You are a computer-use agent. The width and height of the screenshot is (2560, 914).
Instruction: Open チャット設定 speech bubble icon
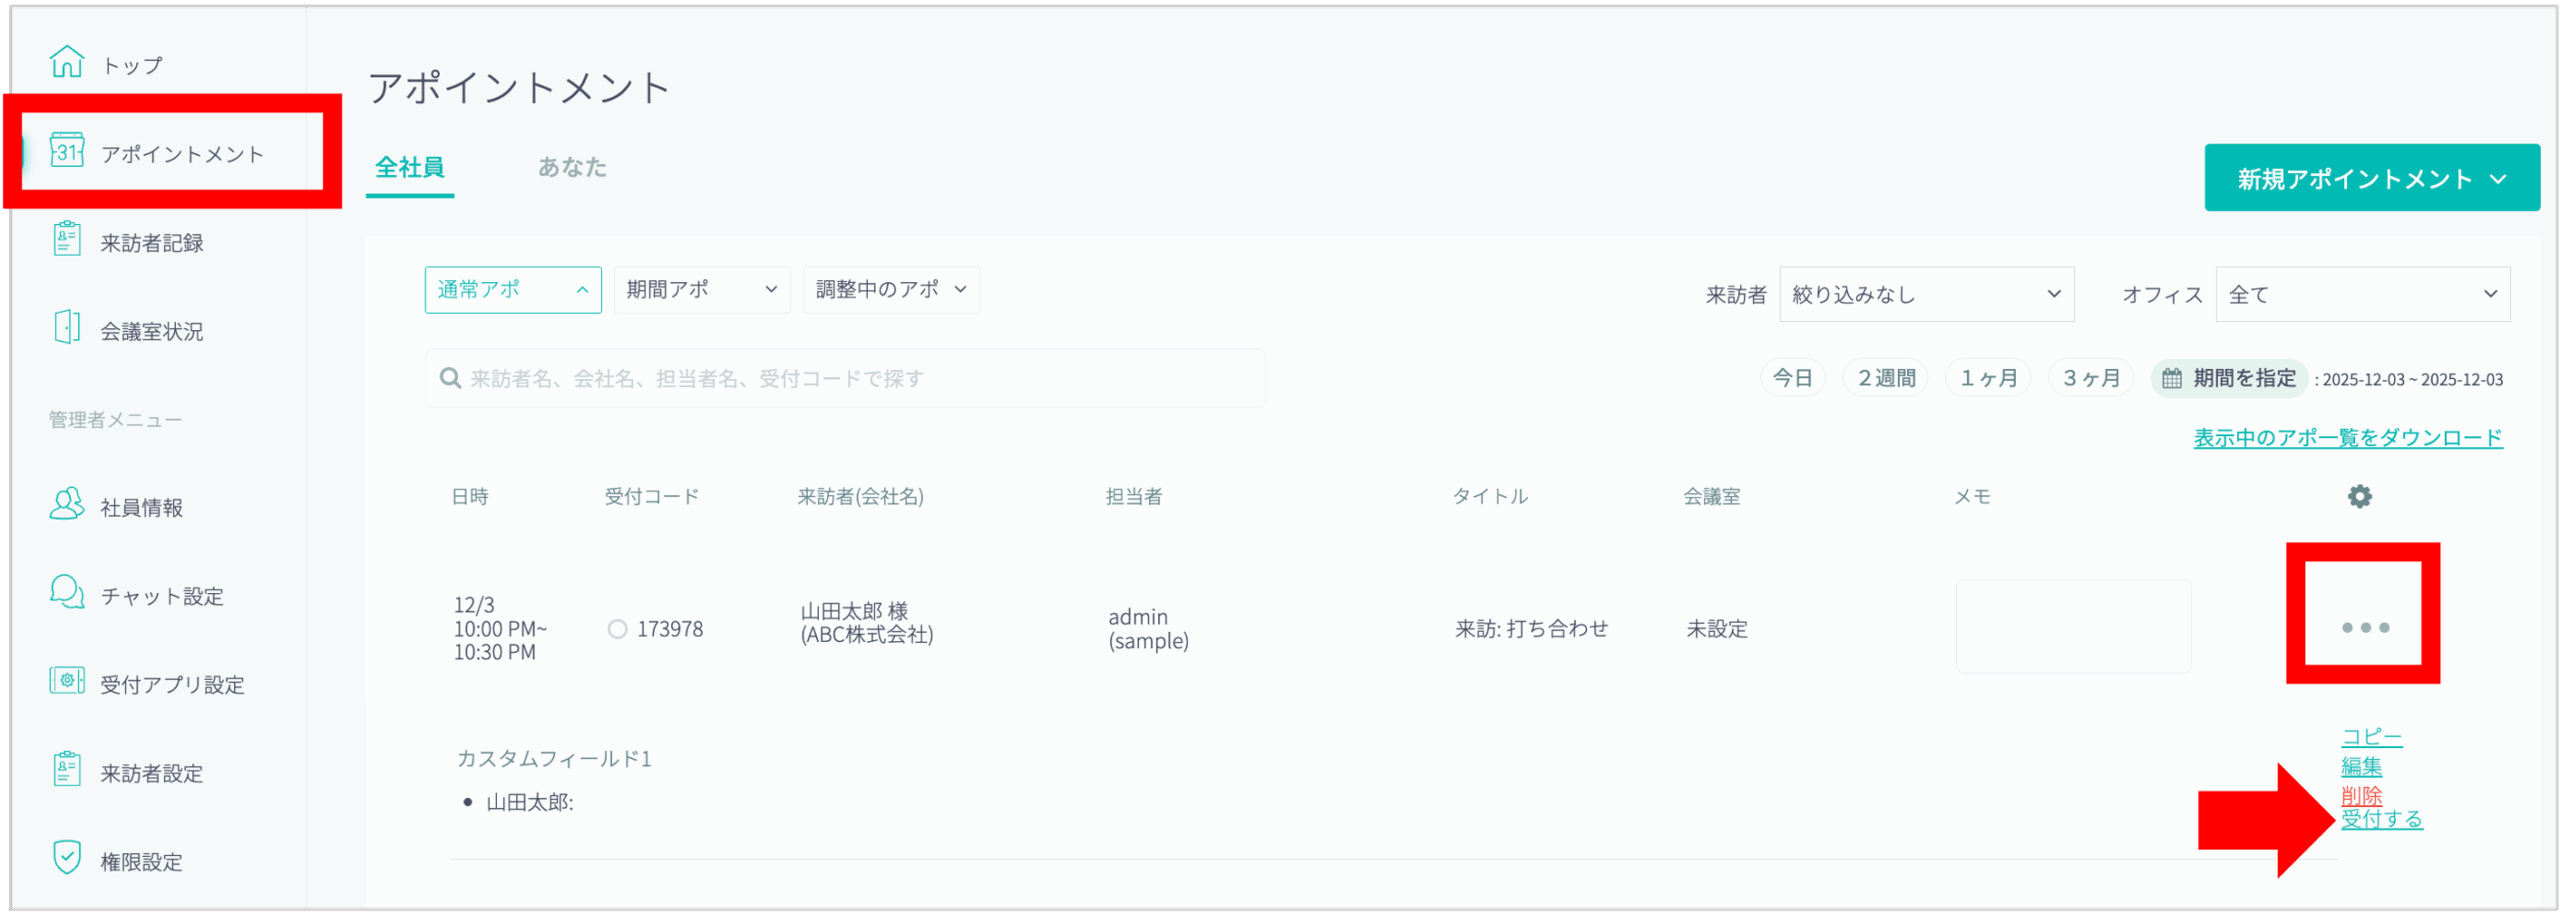pyautogui.click(x=67, y=593)
